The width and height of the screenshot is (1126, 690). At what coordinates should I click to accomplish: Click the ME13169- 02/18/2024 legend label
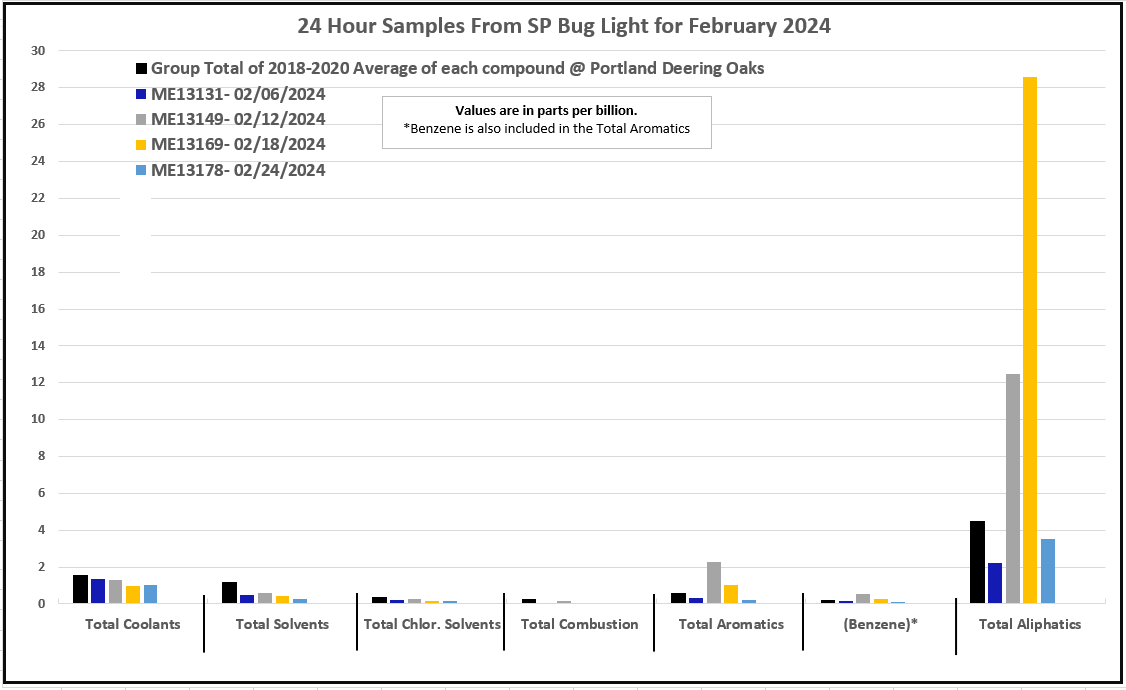coord(238,144)
